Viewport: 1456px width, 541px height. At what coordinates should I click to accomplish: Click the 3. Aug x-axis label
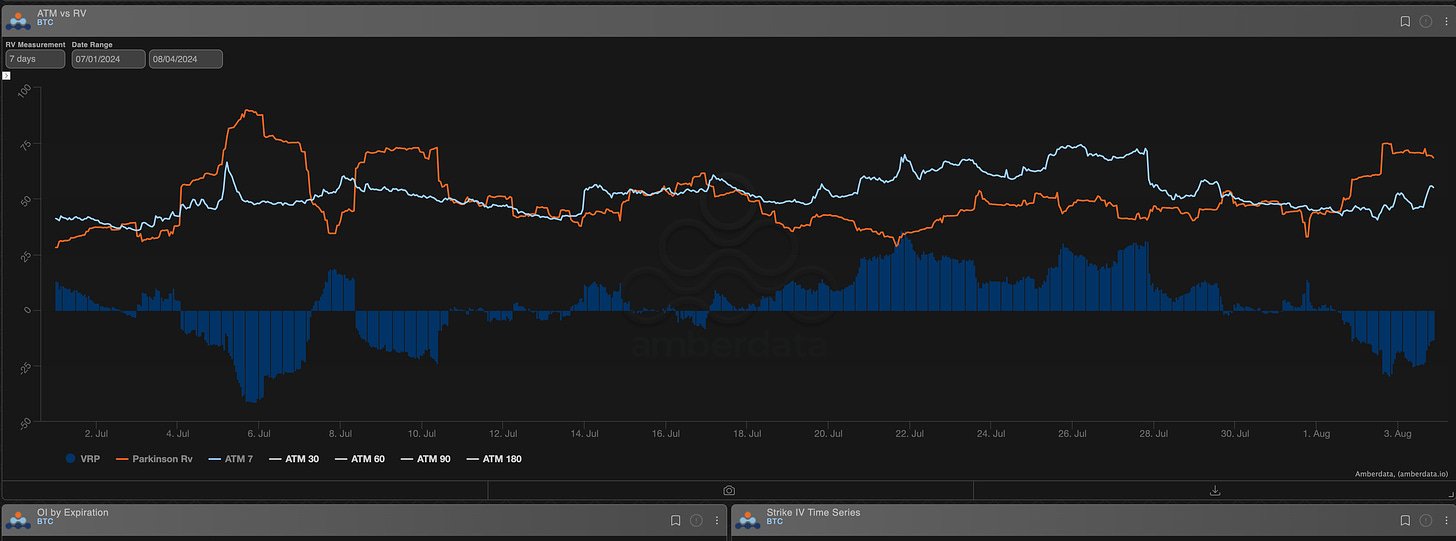point(1400,434)
